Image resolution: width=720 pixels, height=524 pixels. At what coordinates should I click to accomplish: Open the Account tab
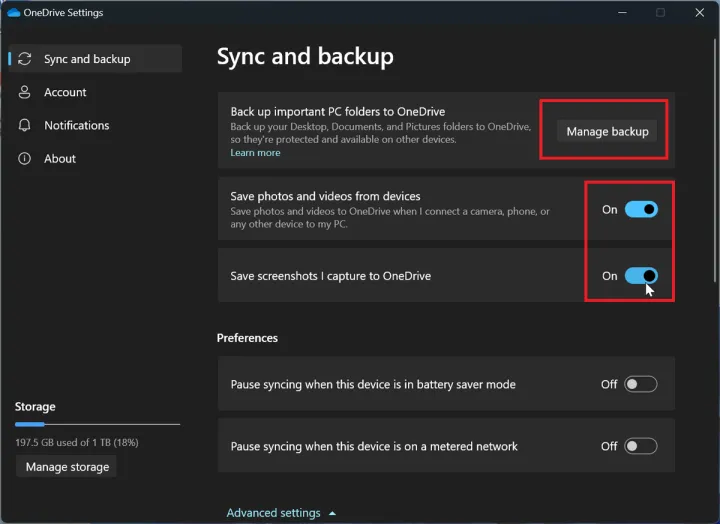(65, 92)
